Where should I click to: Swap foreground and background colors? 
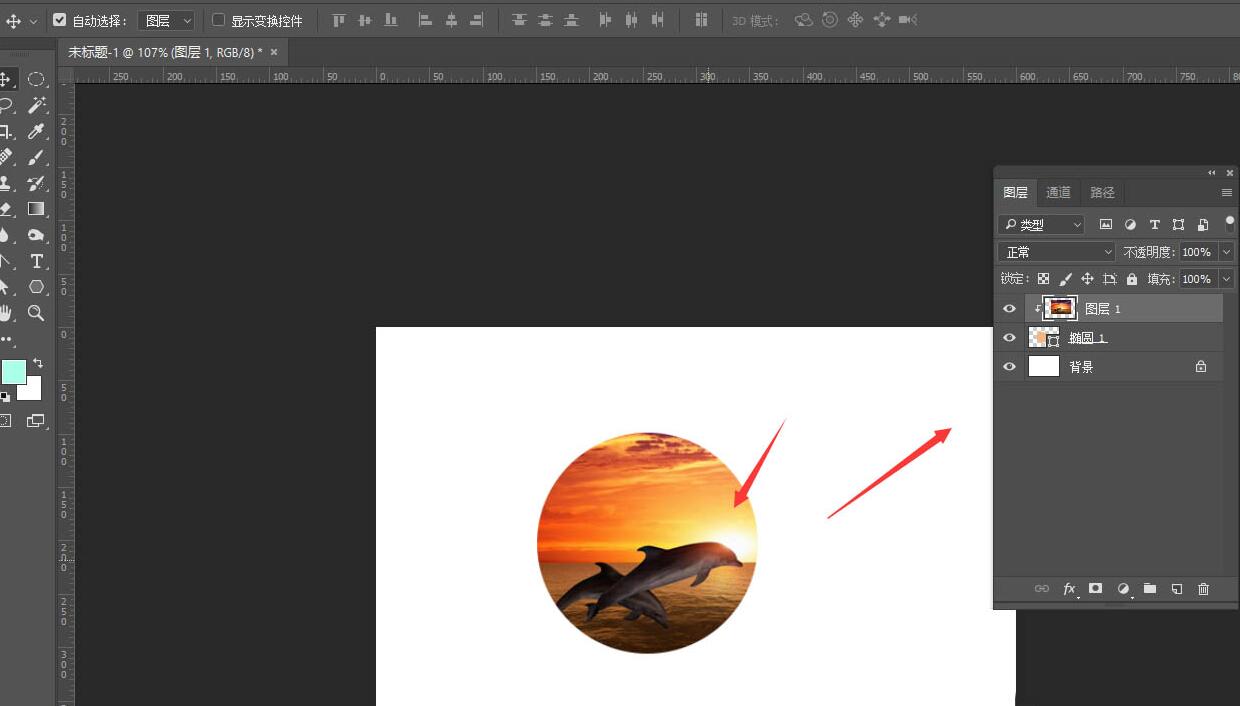pos(38,363)
